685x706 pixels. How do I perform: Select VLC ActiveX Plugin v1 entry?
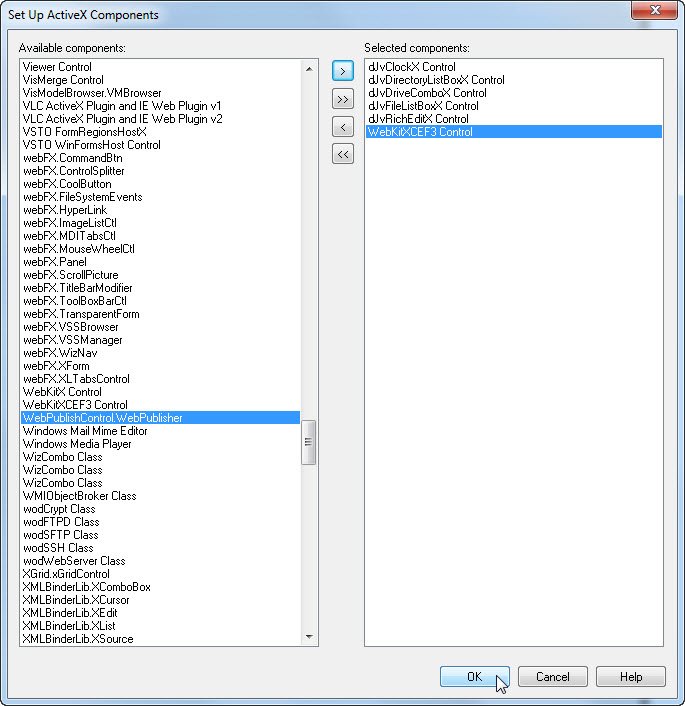click(160, 106)
